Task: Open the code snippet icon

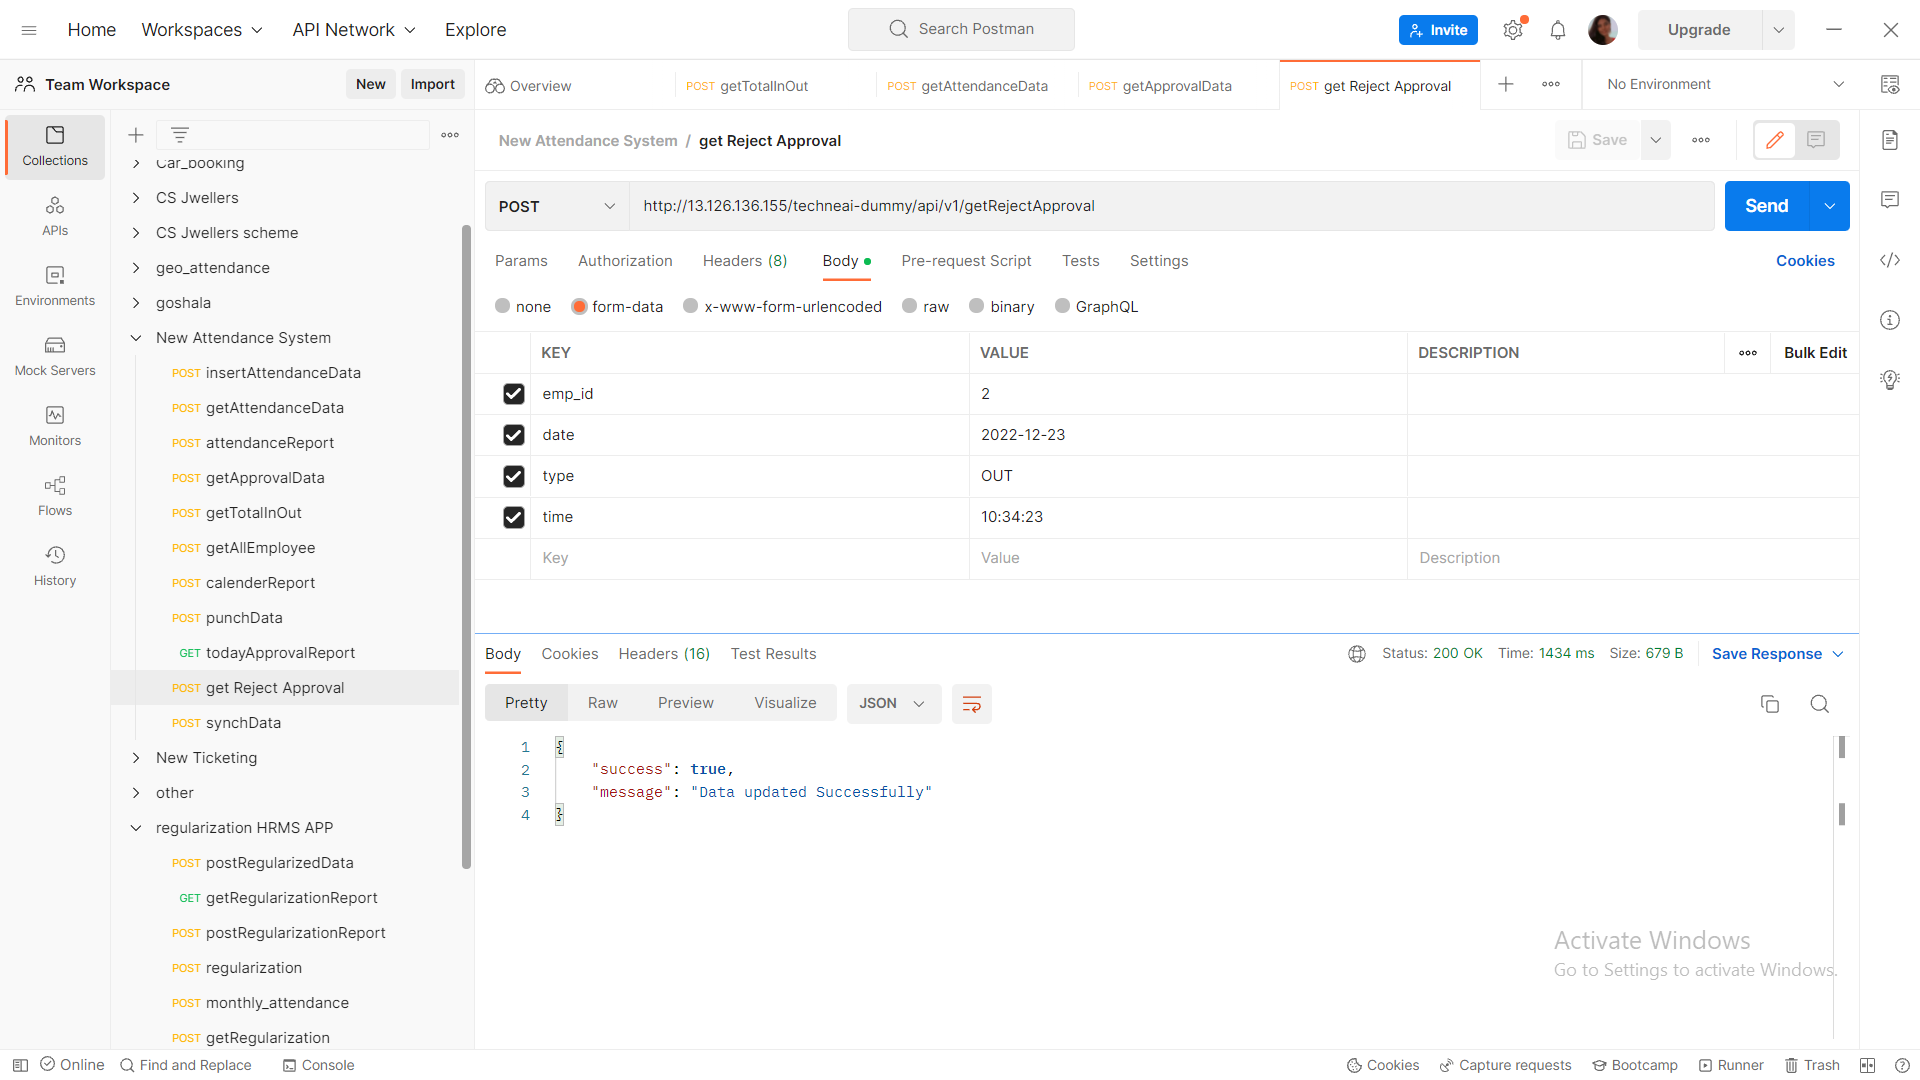Action: (x=1890, y=260)
